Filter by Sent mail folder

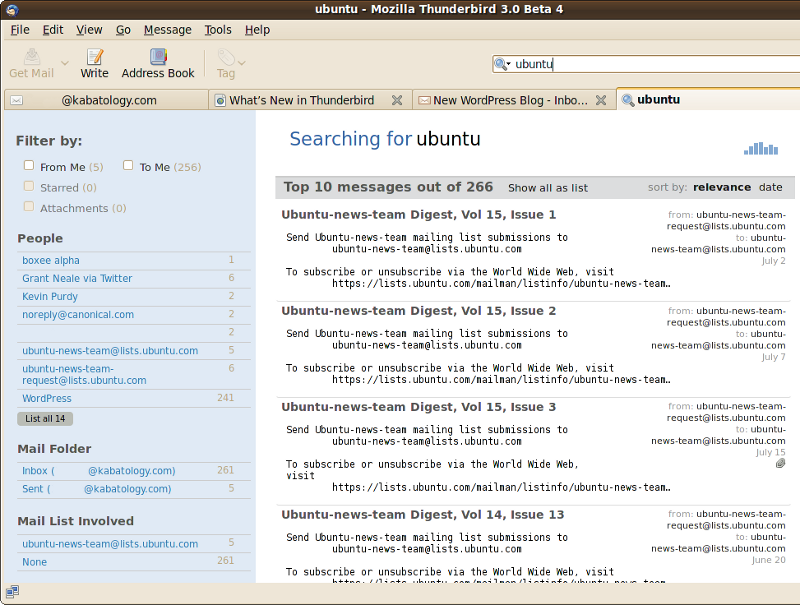pos(96,489)
